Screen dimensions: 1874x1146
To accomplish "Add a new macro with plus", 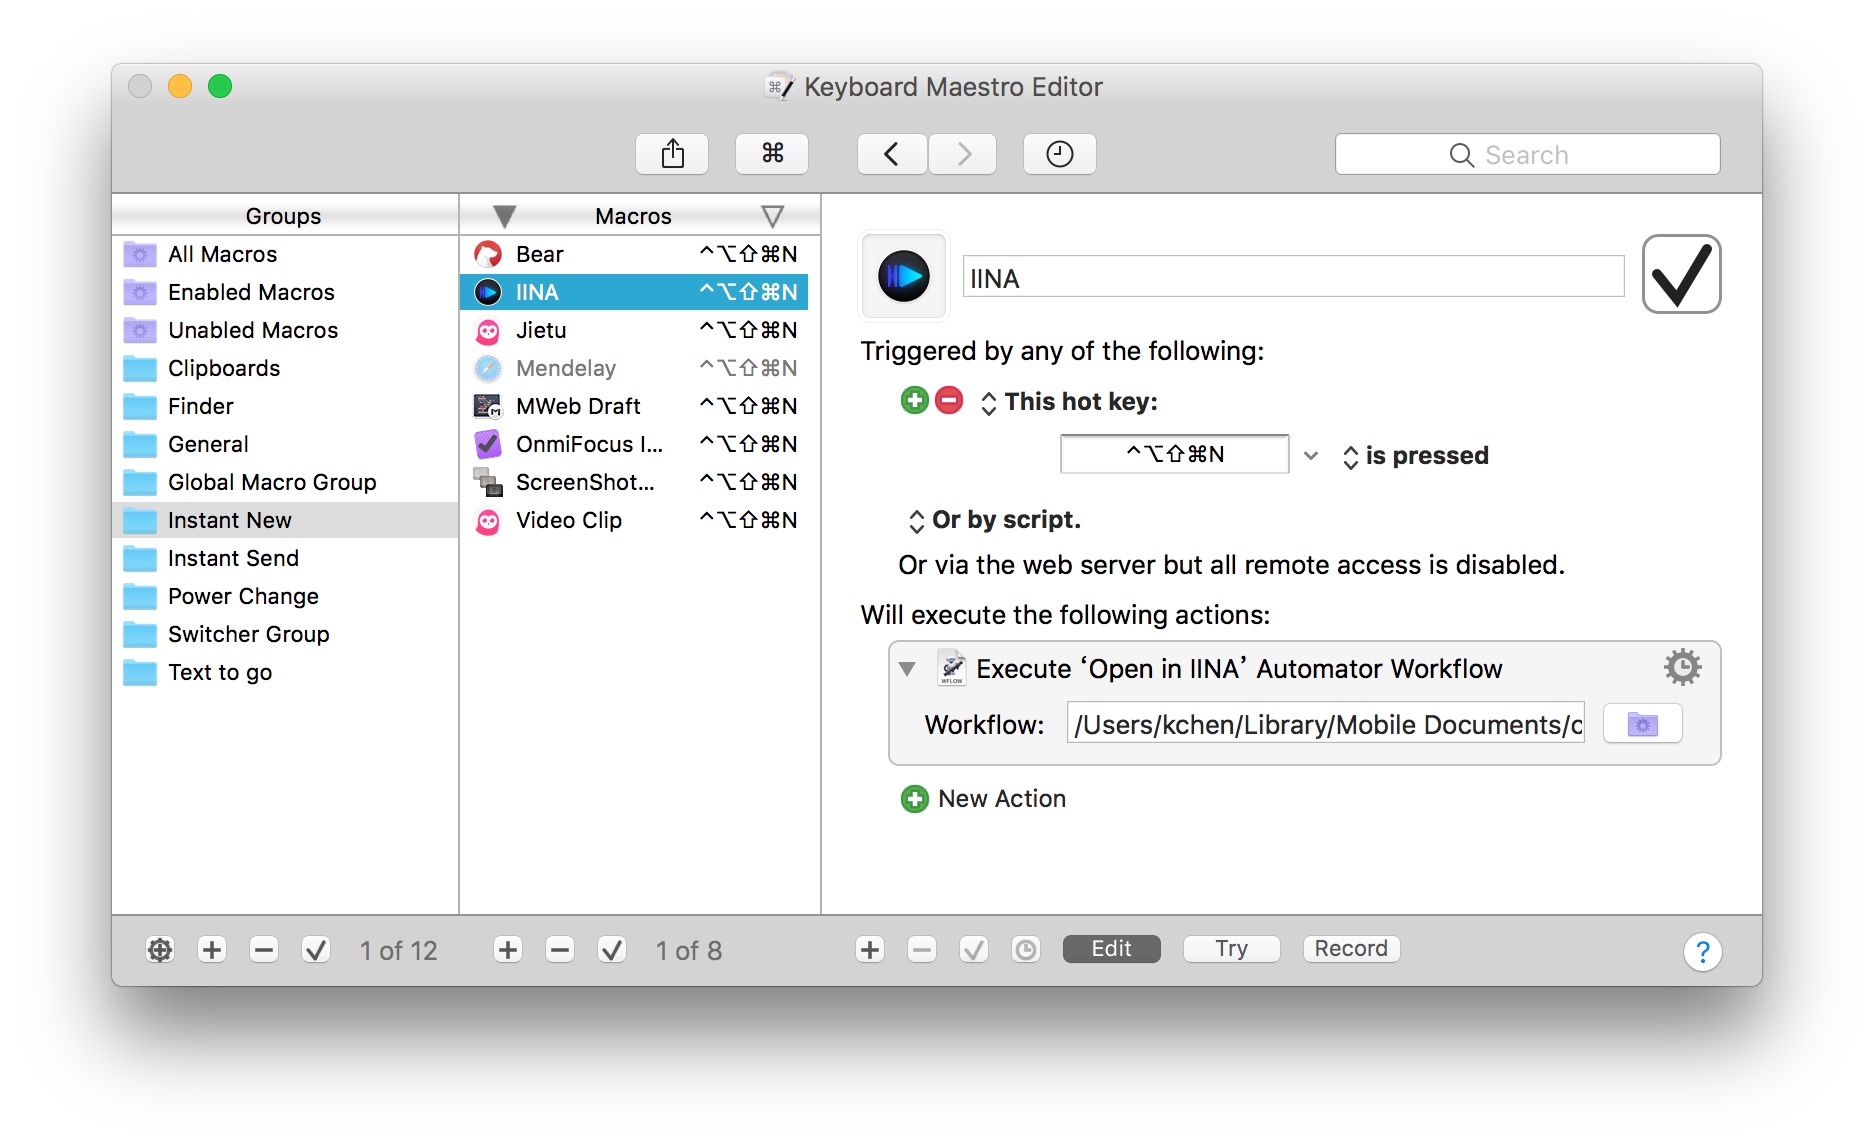I will pyautogui.click(x=508, y=950).
